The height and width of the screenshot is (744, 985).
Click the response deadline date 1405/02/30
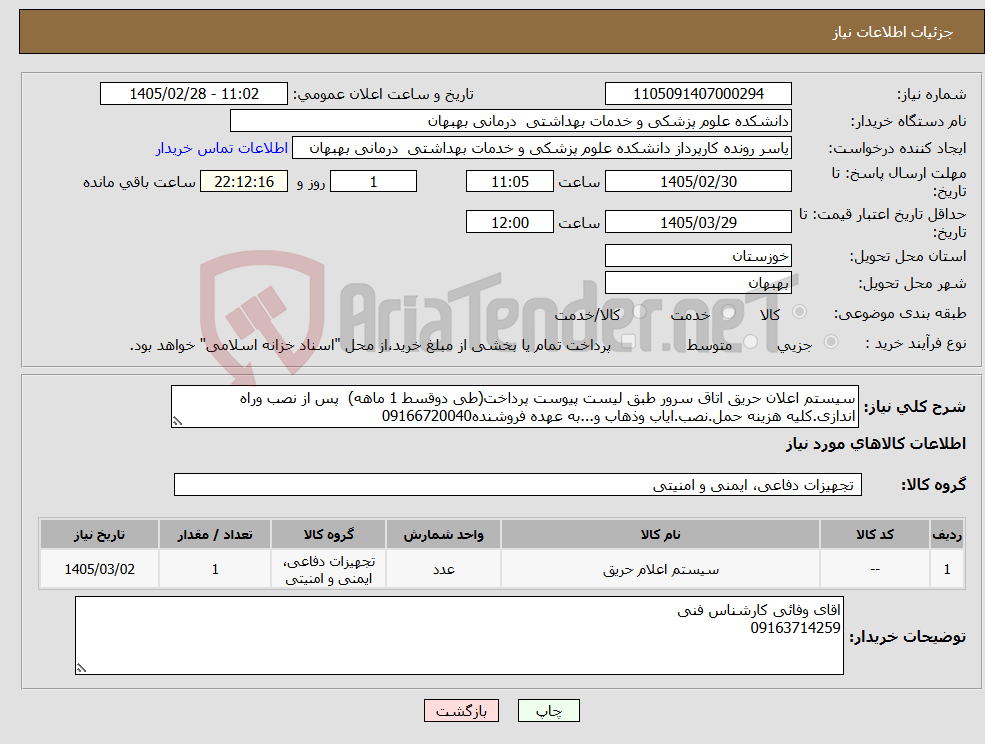point(698,182)
